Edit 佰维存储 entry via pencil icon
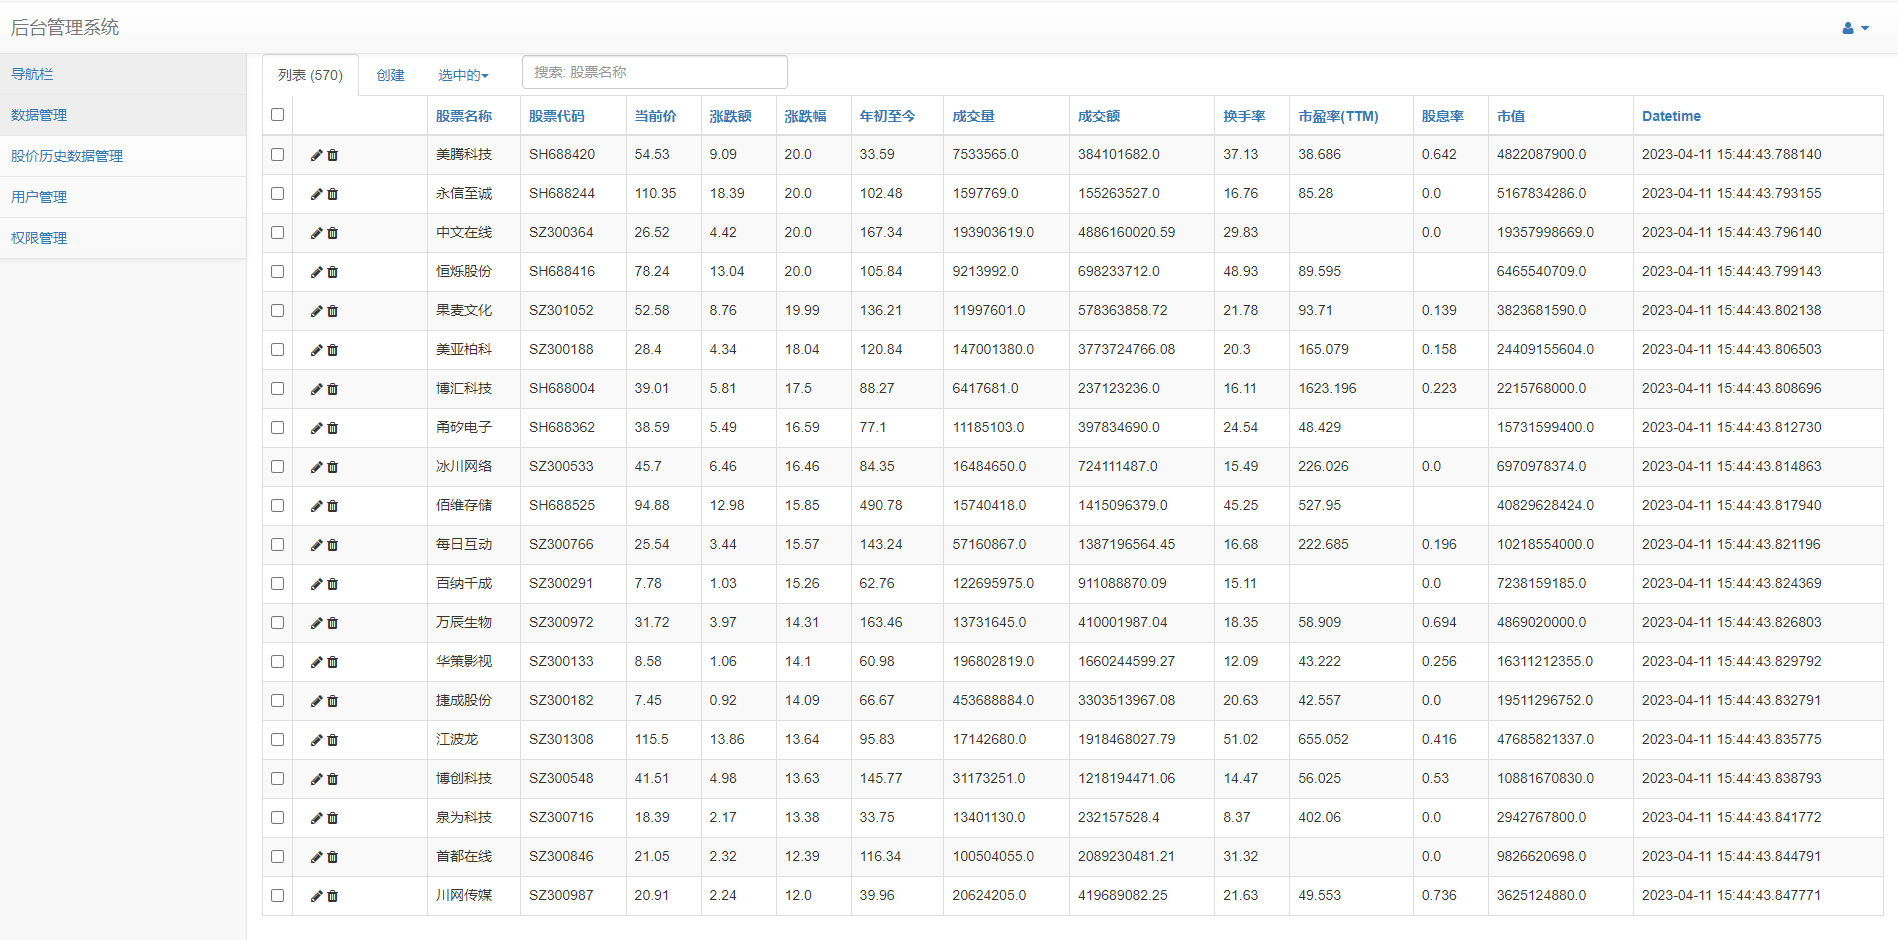The width and height of the screenshot is (1898, 940). pos(316,506)
